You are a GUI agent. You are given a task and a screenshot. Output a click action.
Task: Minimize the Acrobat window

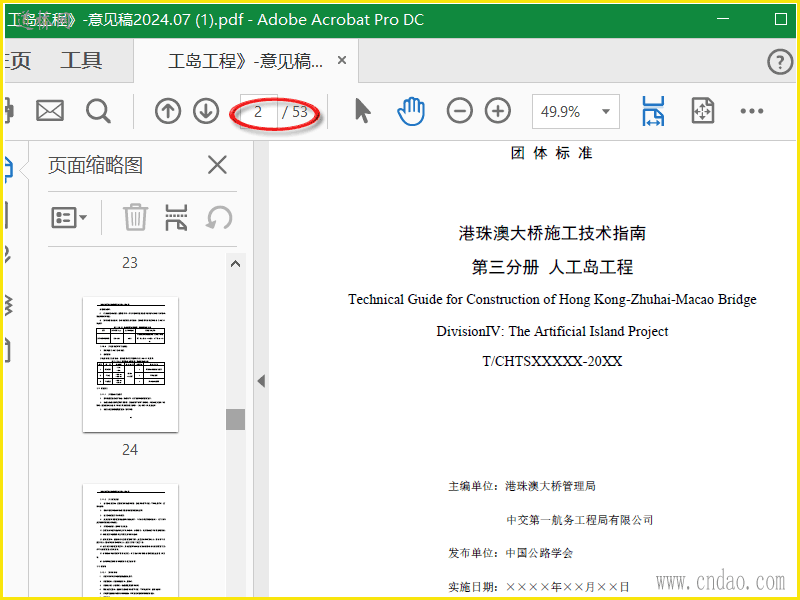pyautogui.click(x=722, y=19)
